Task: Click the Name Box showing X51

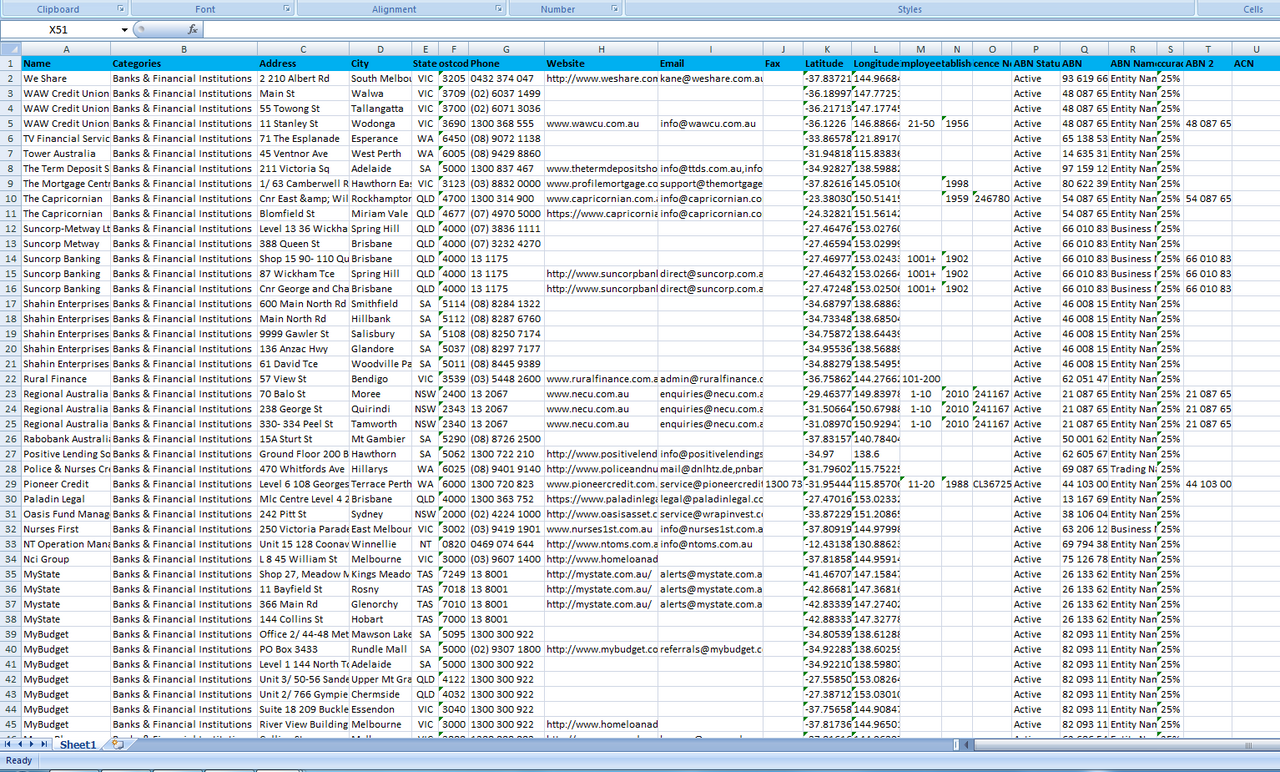Action: click(x=60, y=30)
